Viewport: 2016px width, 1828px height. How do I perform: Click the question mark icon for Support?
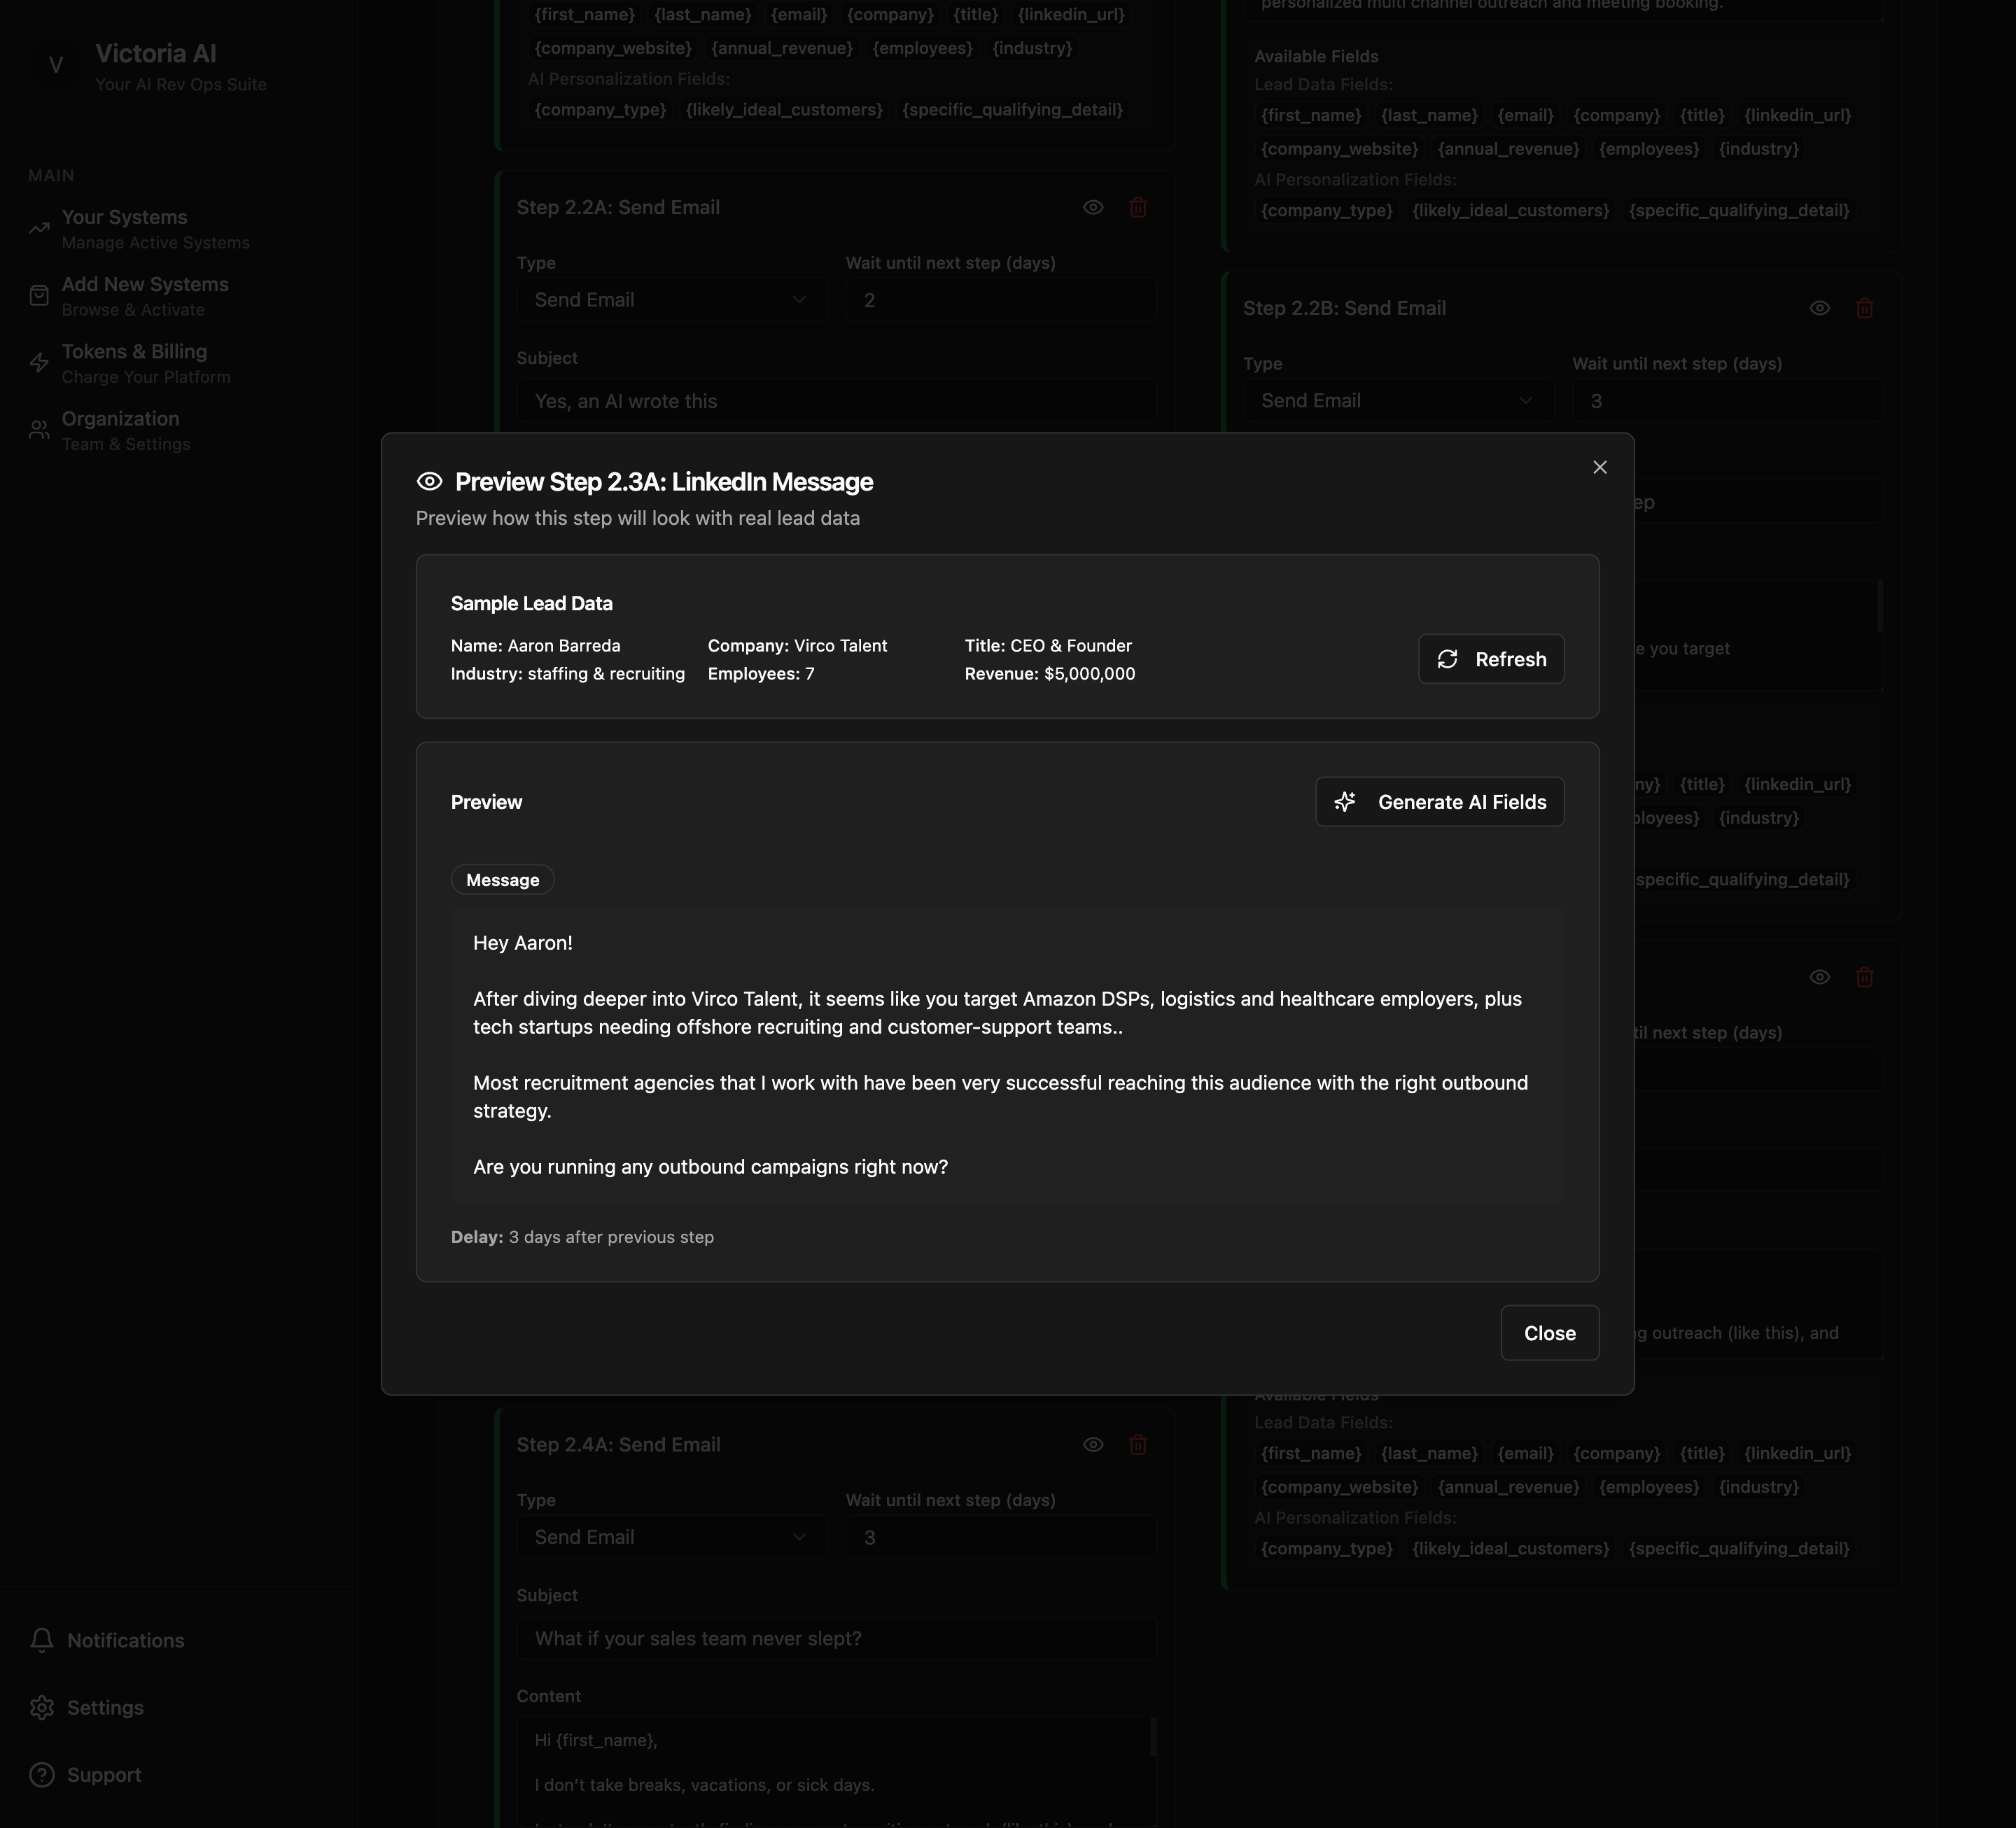click(x=41, y=1774)
